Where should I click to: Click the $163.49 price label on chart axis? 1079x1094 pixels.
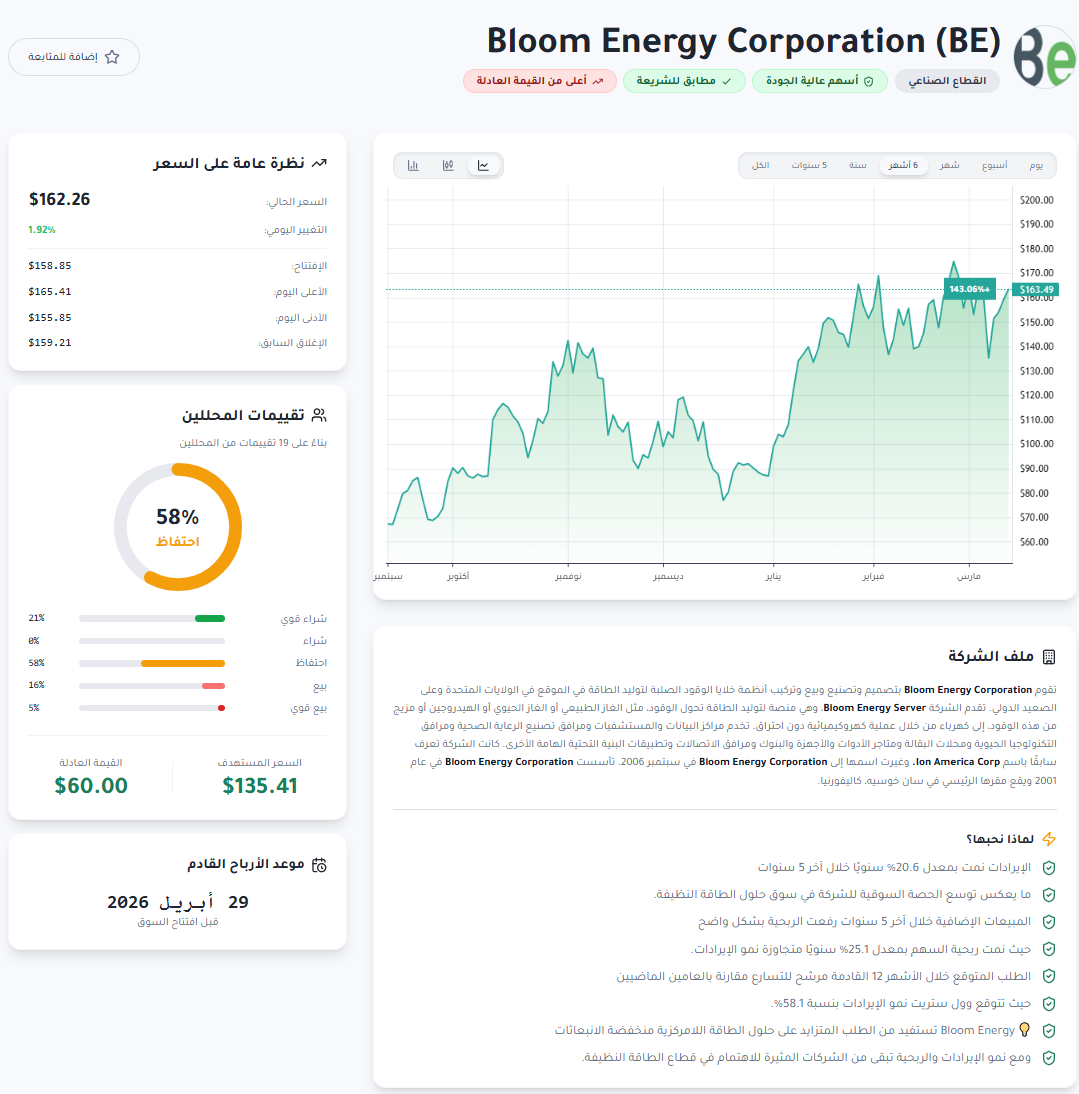coord(1036,290)
